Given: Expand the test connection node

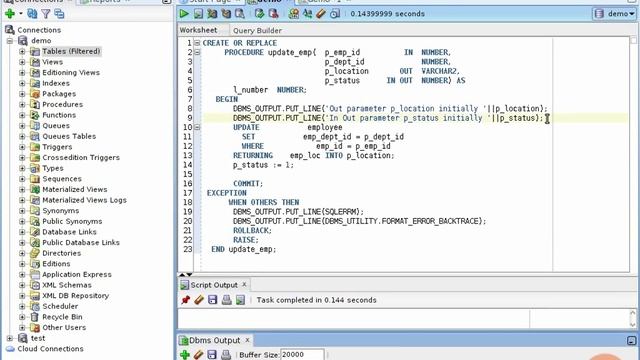Looking at the screenshot, I should tap(10, 338).
